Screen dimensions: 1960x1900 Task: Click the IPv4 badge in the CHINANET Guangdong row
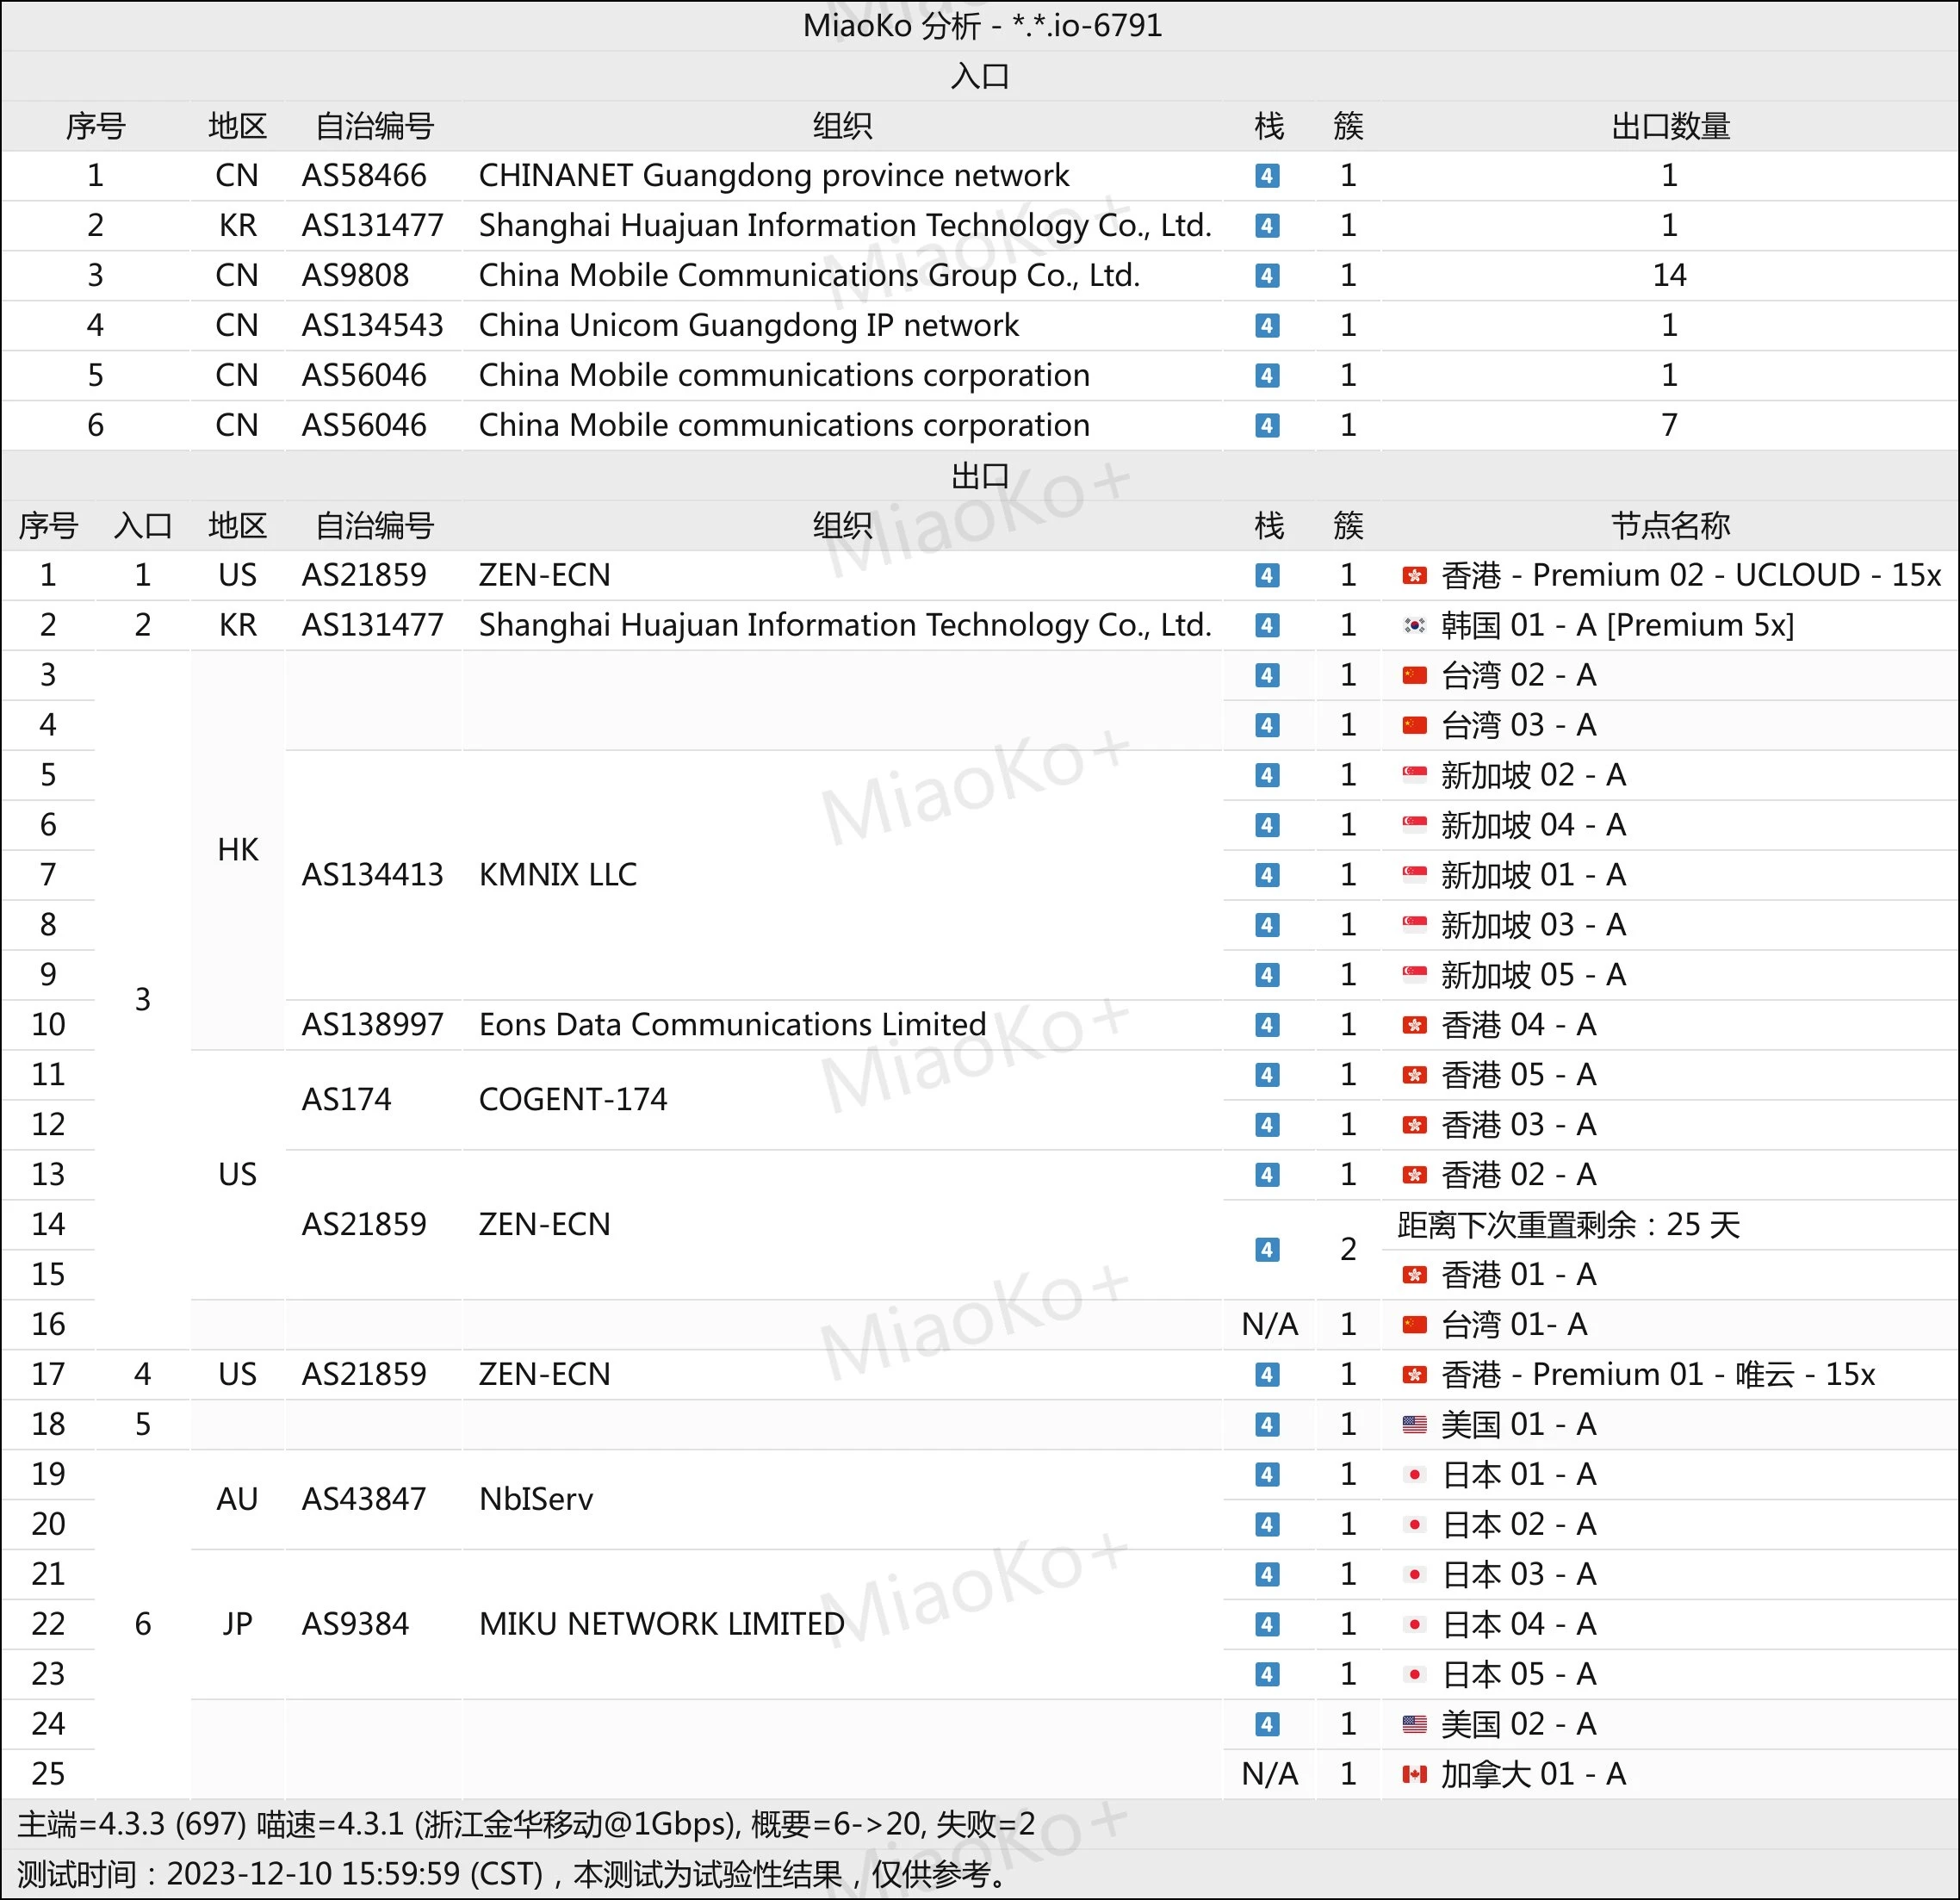coord(1267,176)
